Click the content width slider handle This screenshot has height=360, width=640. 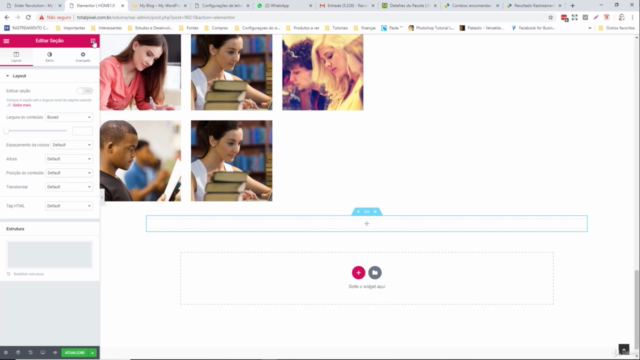pyautogui.click(x=6, y=131)
